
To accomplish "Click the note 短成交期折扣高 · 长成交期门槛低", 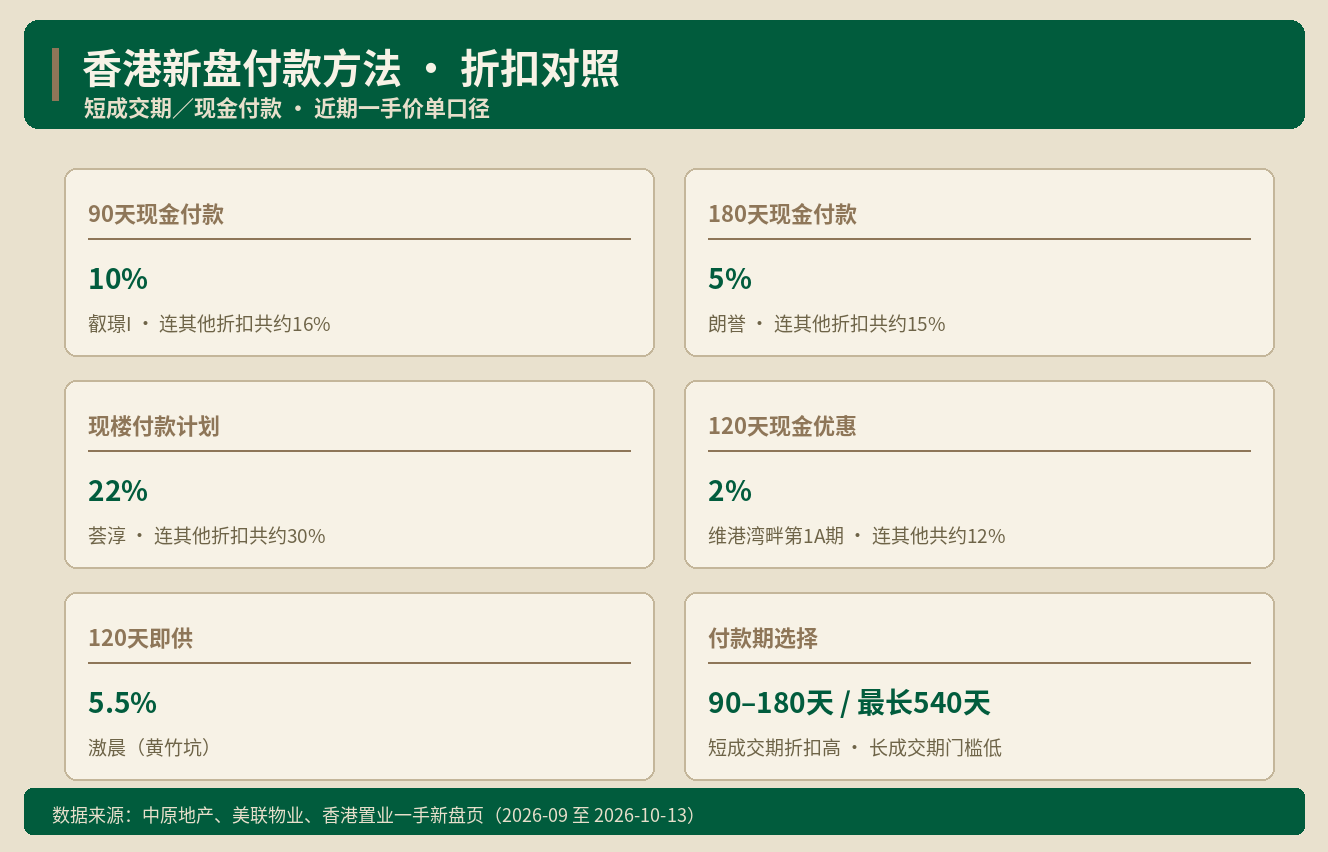I will point(855,748).
